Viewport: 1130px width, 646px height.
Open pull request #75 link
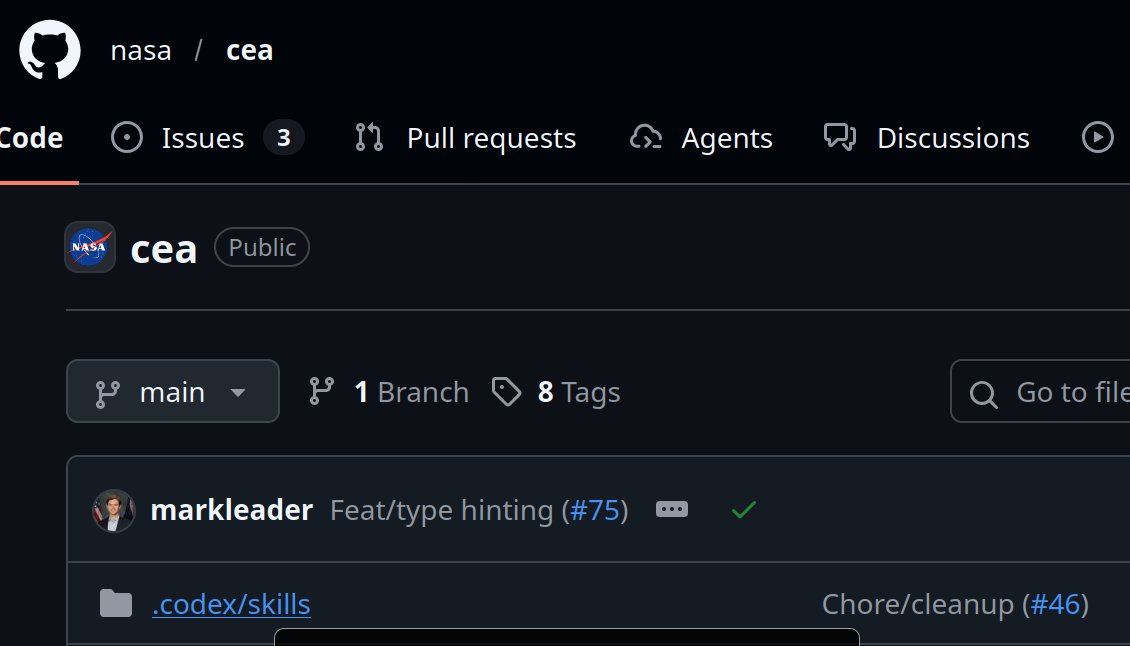[595, 510]
